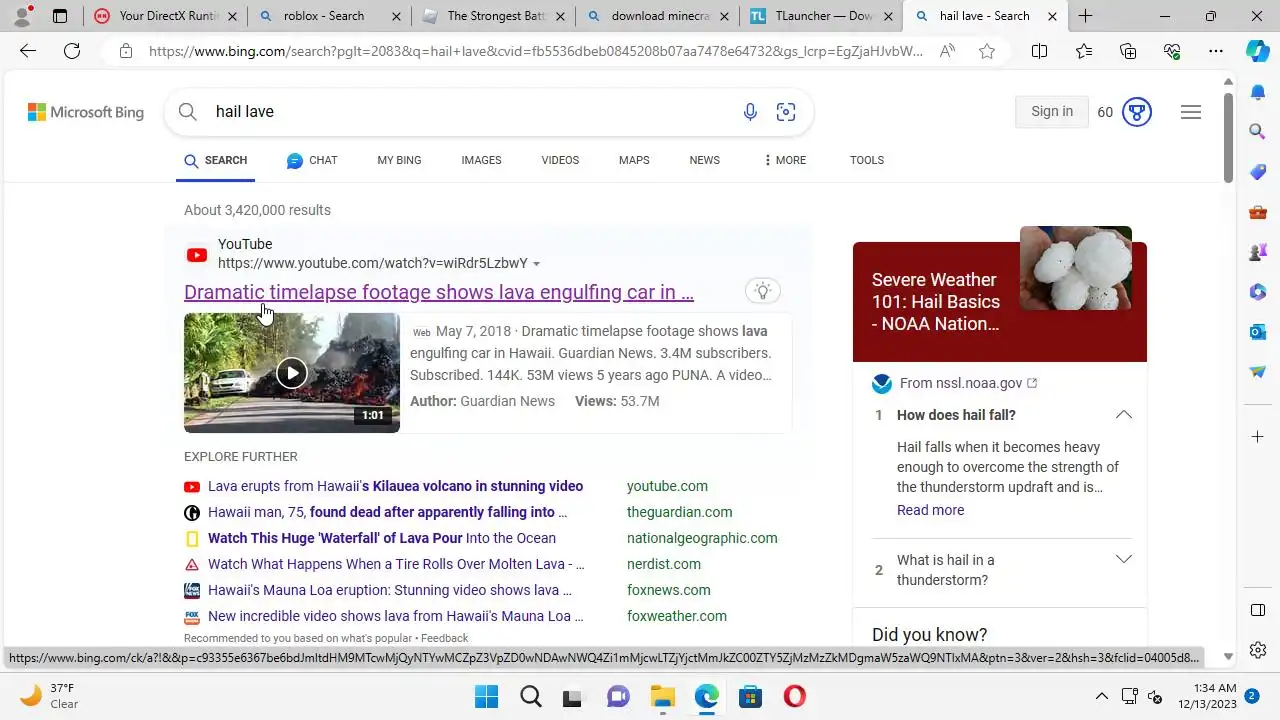Screen dimensions: 1280x720
Task: Open 'Lava erupts from Hawaii's Kilauea volcano' link
Action: 395,486
